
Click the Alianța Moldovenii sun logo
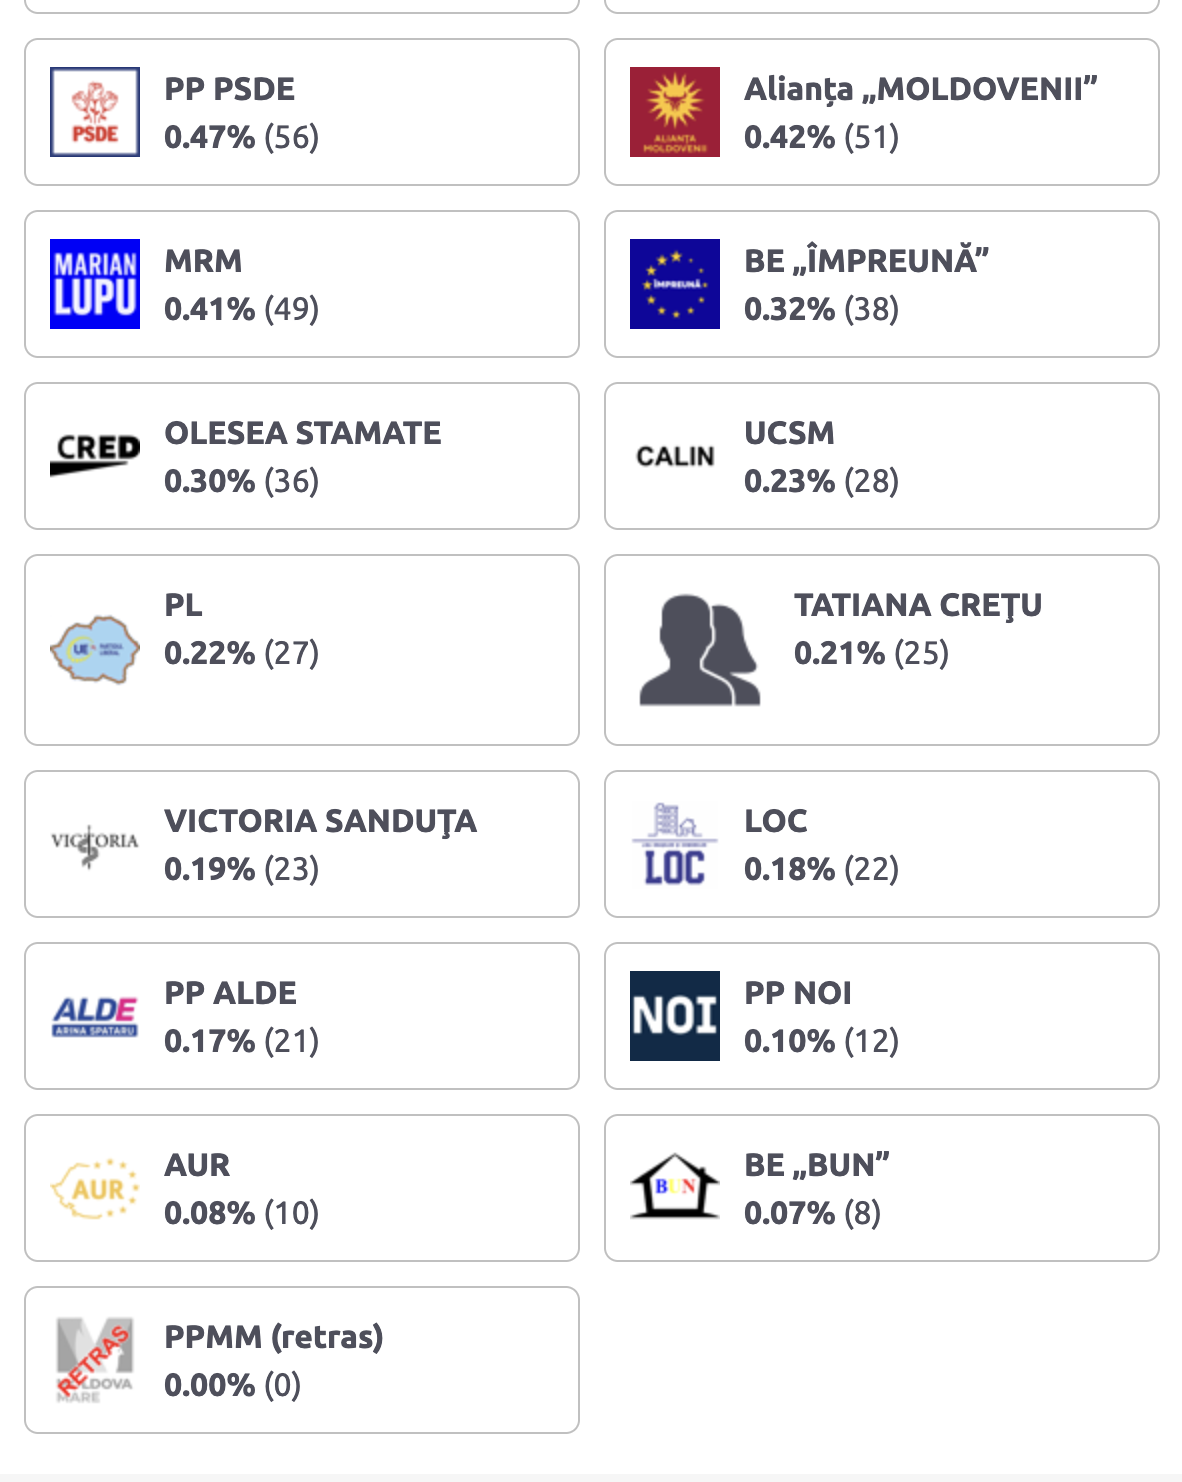click(x=675, y=112)
